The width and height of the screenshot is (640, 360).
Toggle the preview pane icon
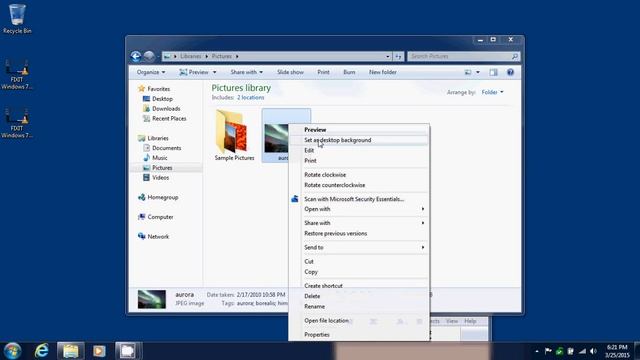tap(493, 72)
